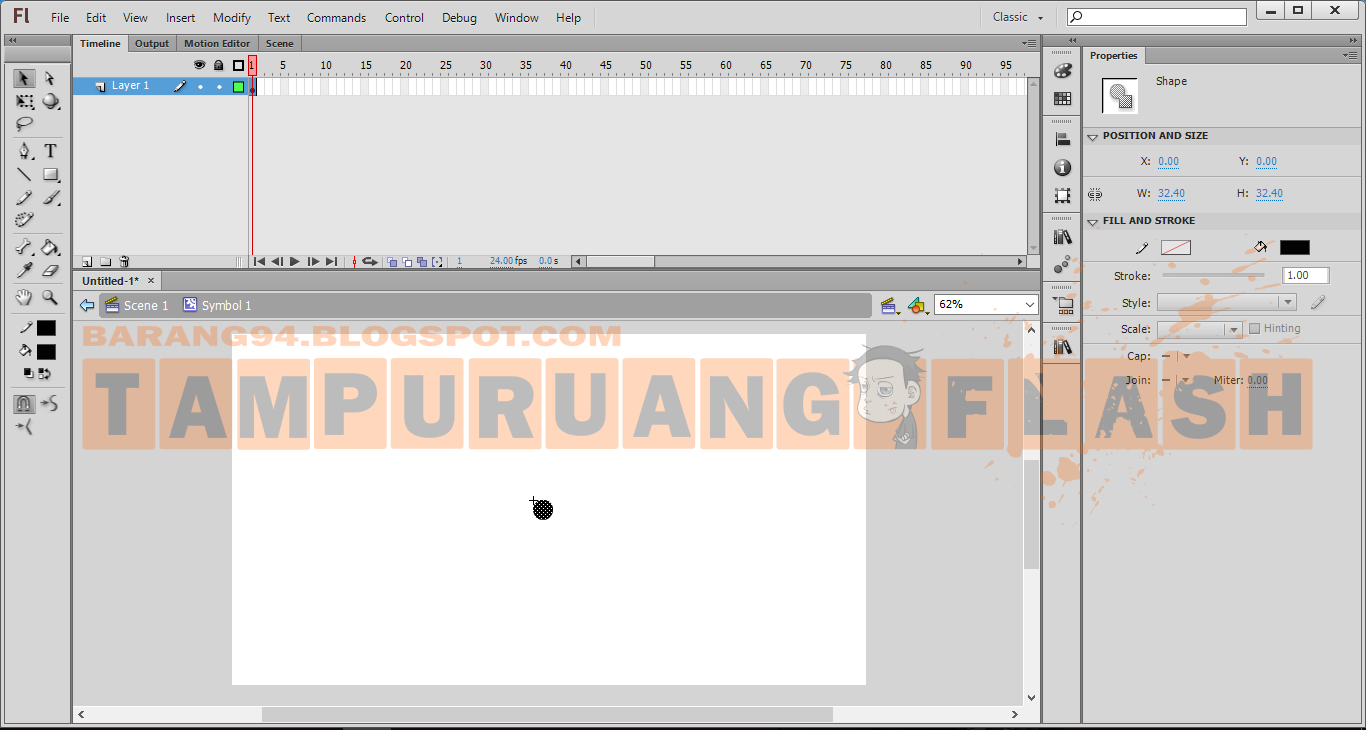Create a new layer in the timeline
This screenshot has width=1366, height=730.
click(x=87, y=262)
